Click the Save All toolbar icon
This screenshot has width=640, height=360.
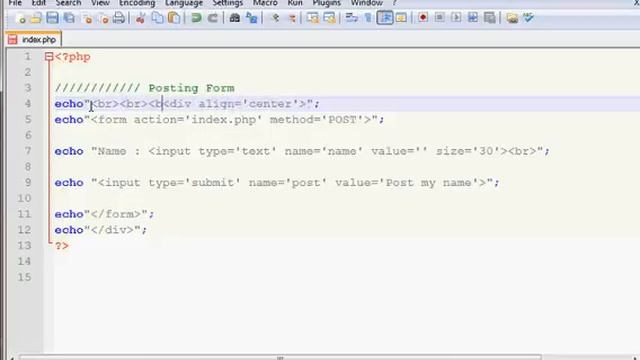tap(69, 18)
